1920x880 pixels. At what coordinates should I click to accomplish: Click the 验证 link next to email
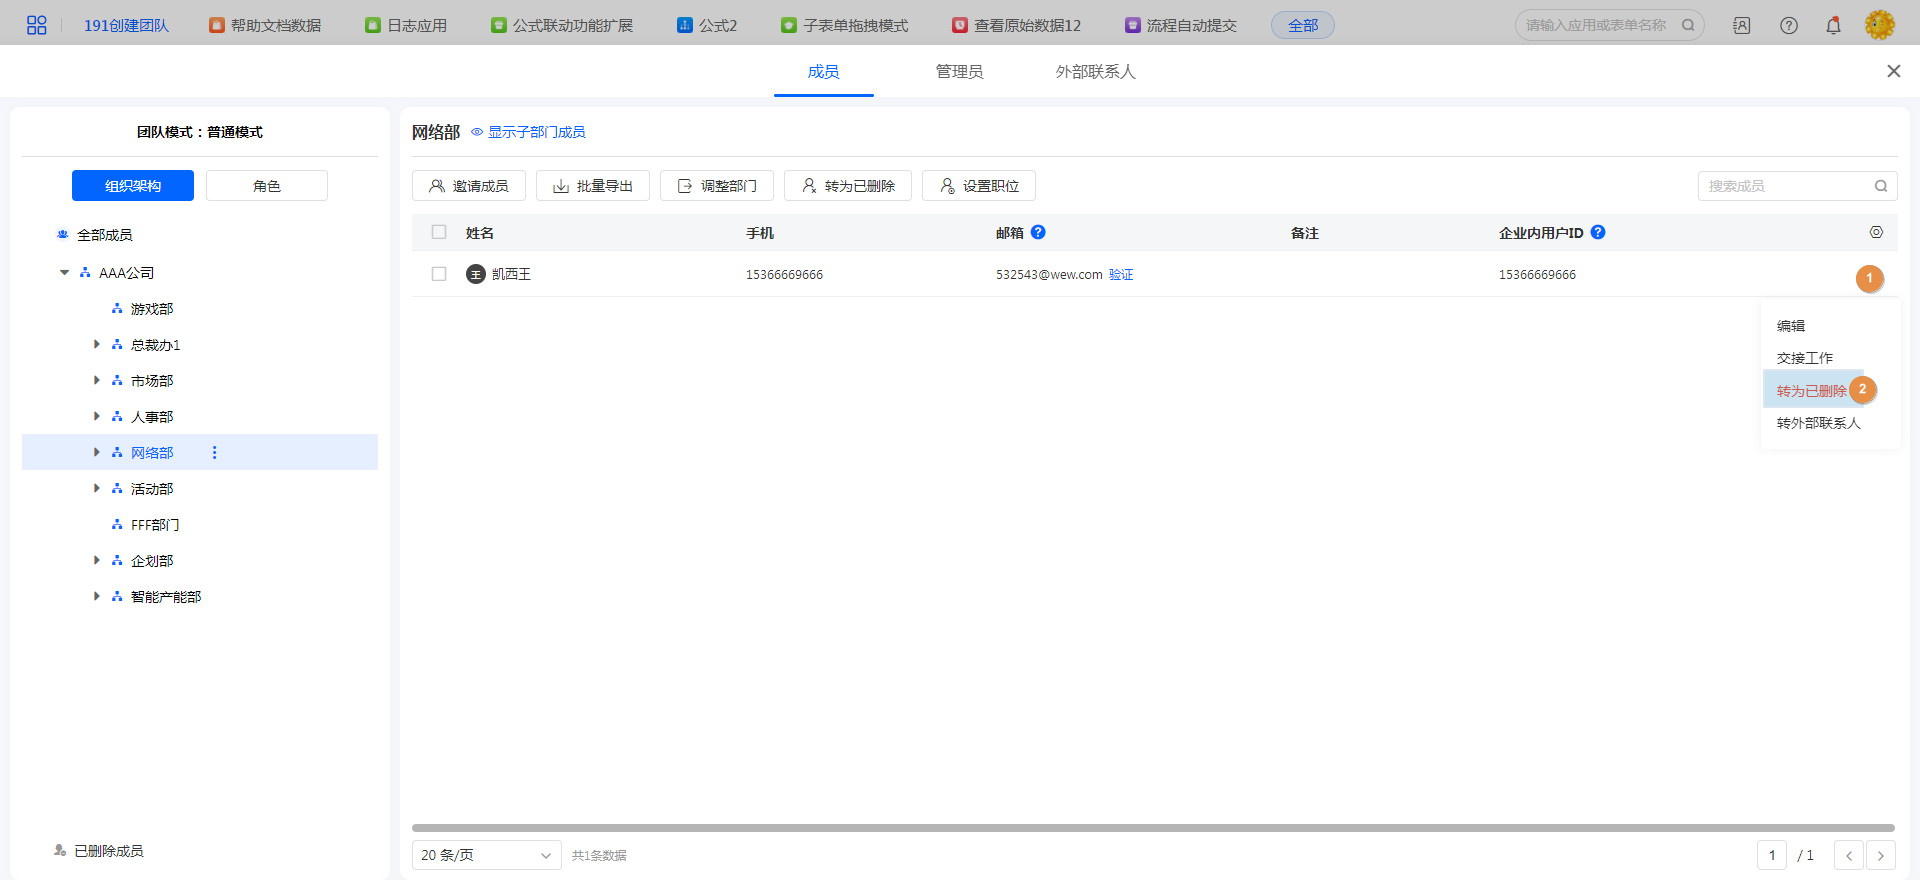pyautogui.click(x=1121, y=275)
